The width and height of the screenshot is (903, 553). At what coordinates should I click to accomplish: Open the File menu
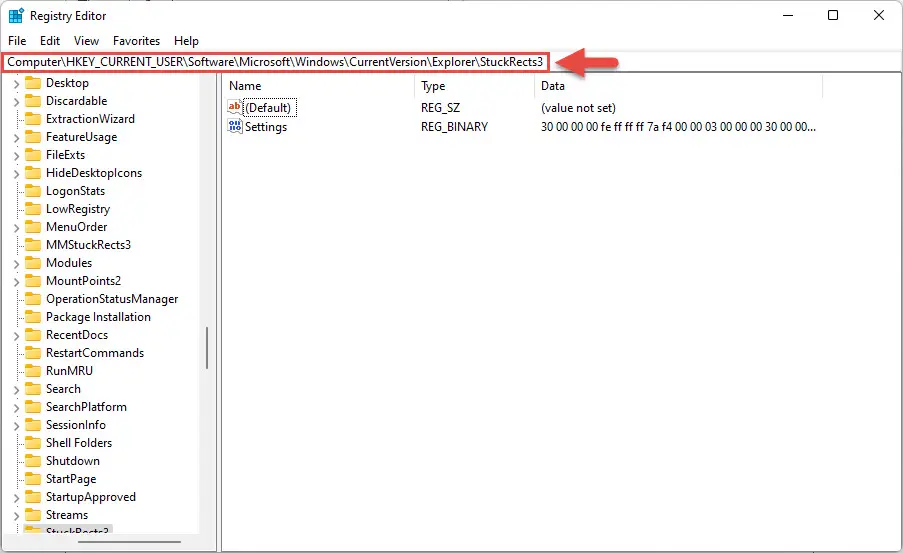(x=17, y=41)
